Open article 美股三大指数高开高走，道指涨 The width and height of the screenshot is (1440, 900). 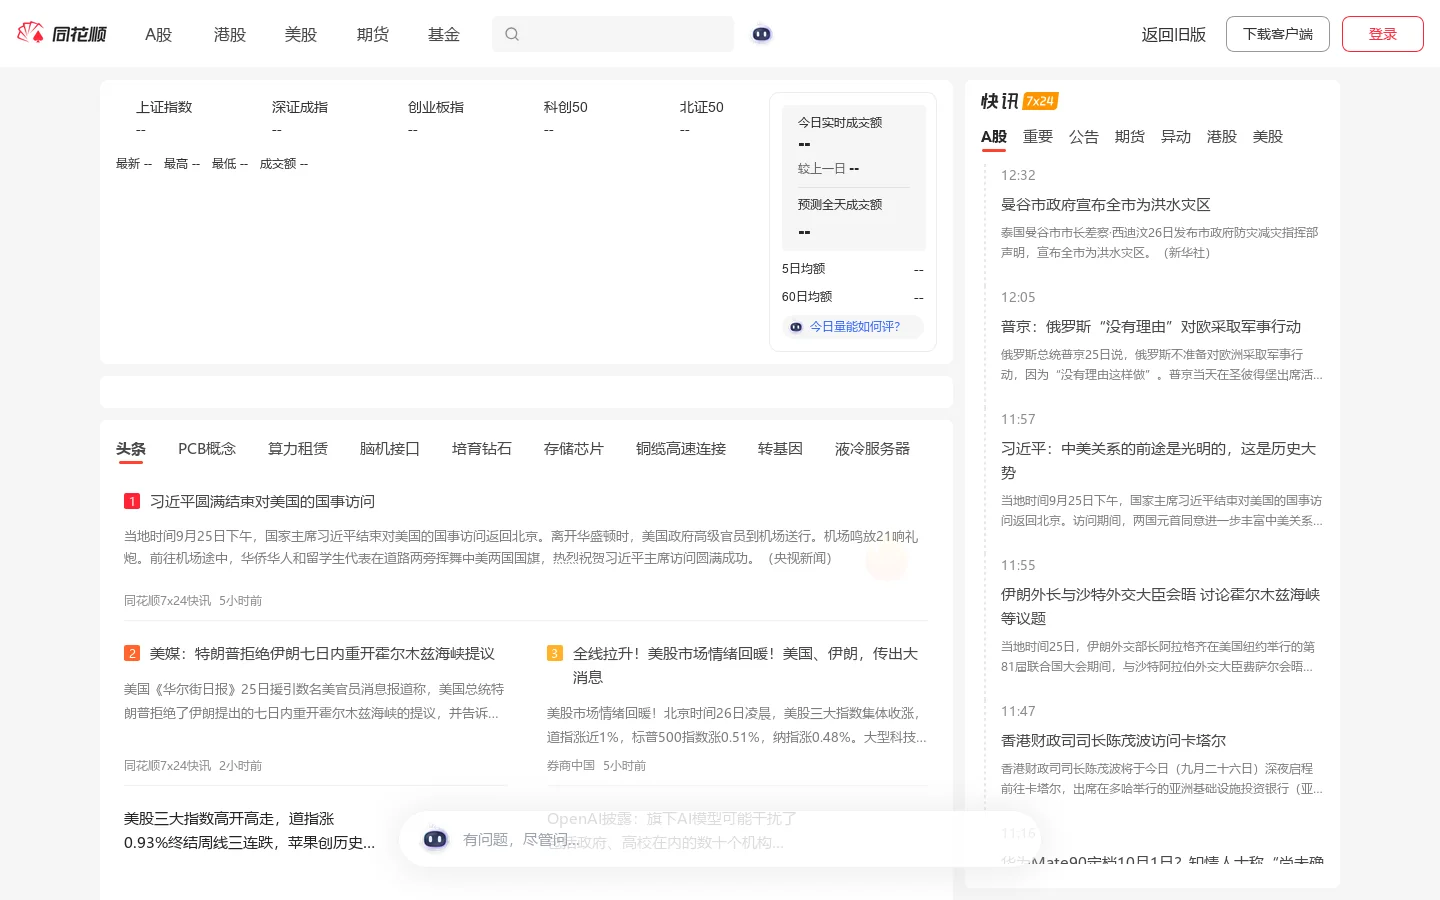point(250,830)
